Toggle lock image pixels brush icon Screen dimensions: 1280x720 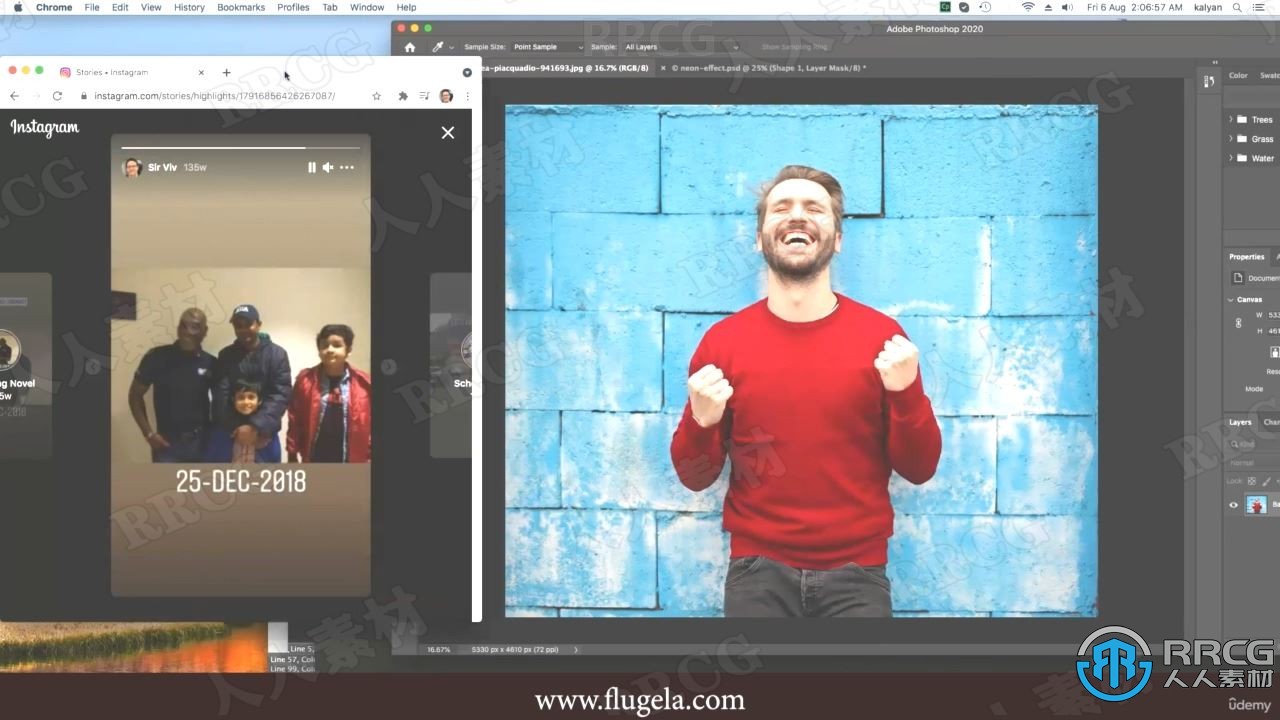tap(1265, 481)
